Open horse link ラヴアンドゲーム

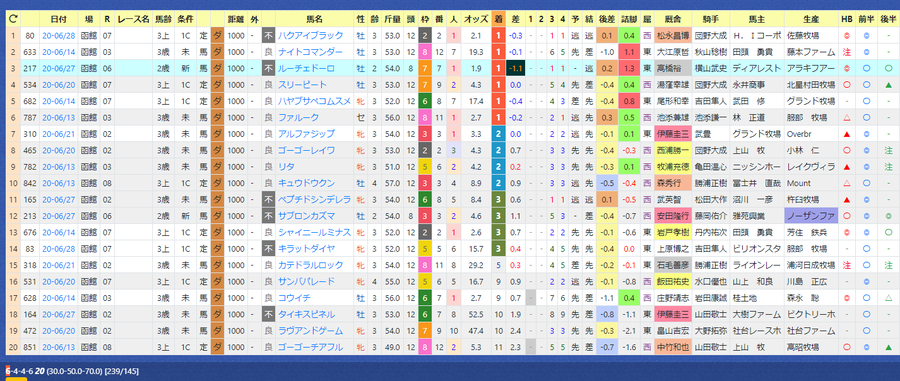coord(311,331)
